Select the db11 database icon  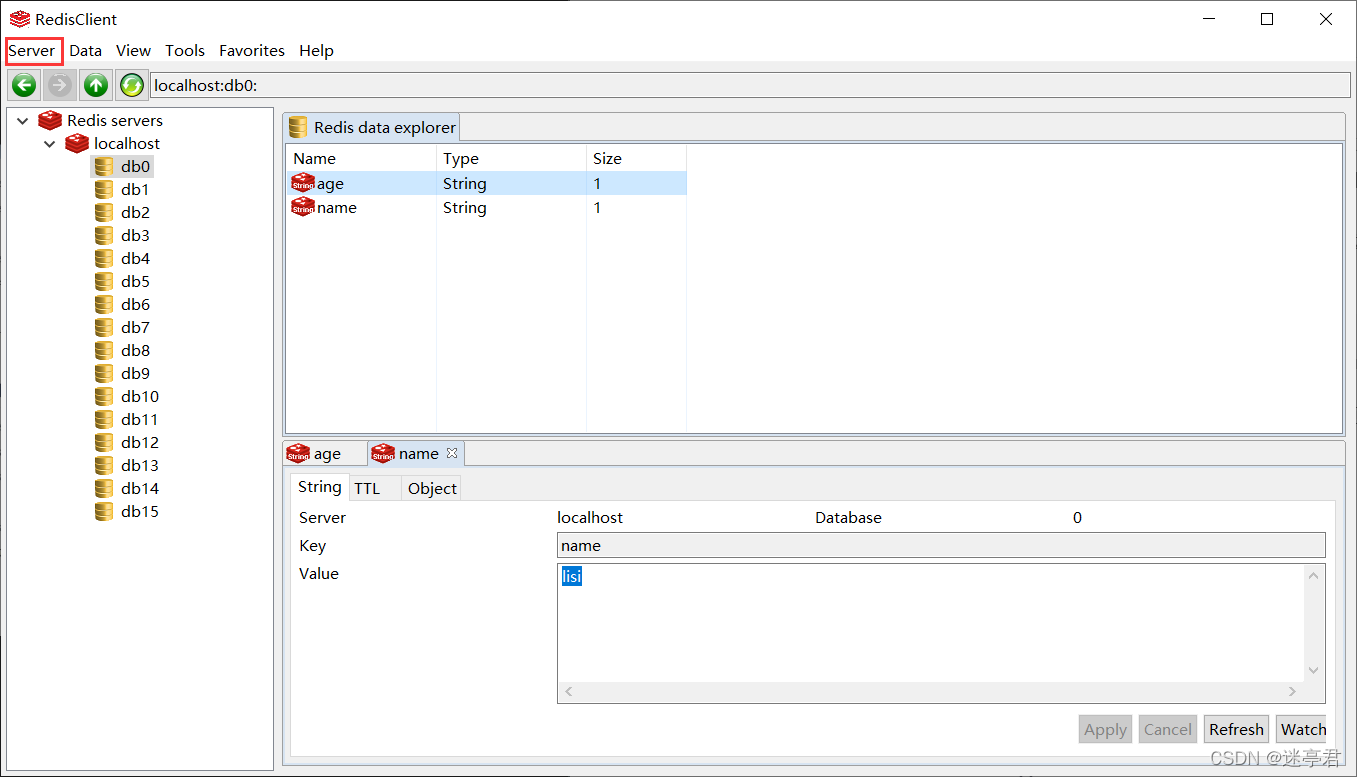point(104,419)
